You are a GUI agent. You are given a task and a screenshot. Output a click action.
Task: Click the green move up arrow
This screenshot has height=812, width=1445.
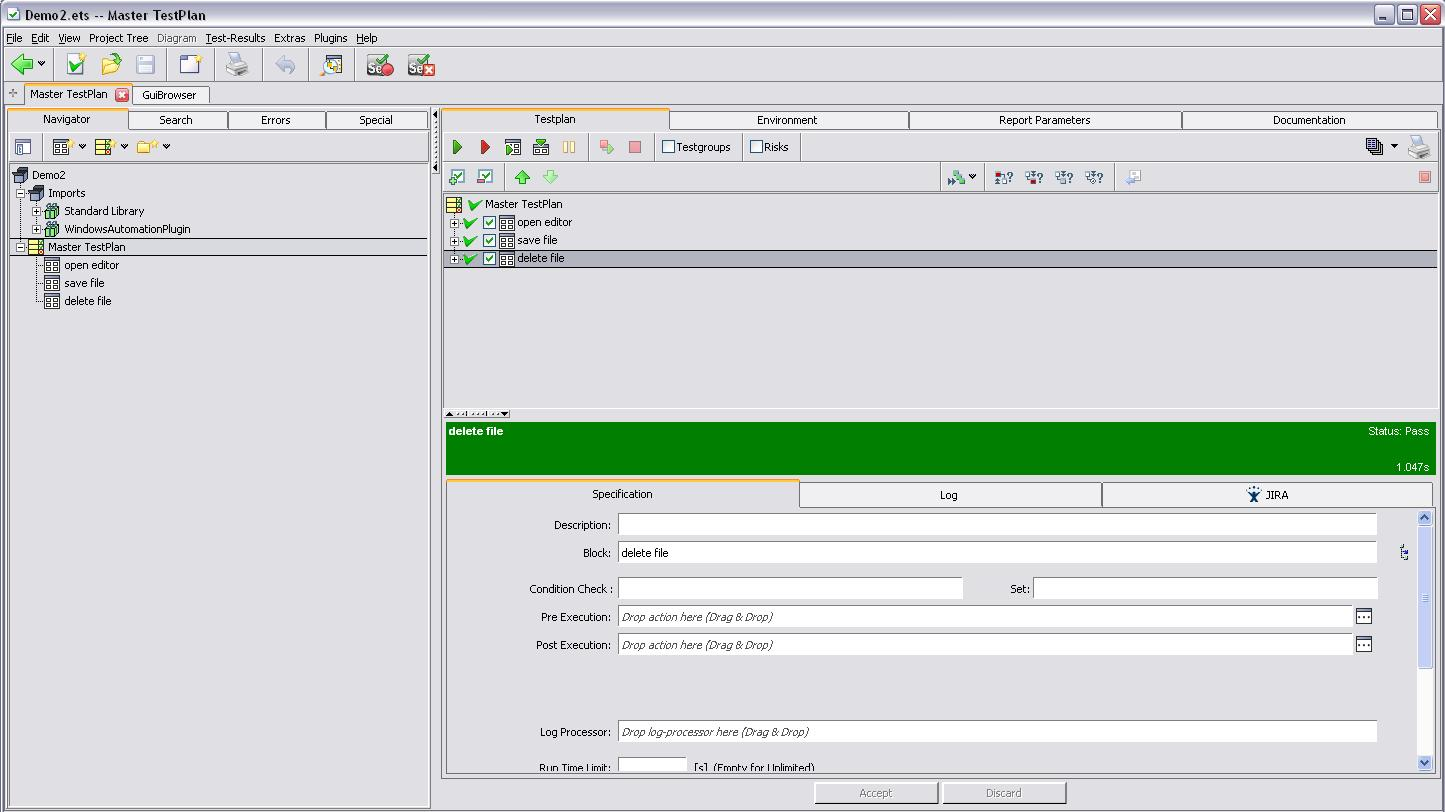click(522, 177)
